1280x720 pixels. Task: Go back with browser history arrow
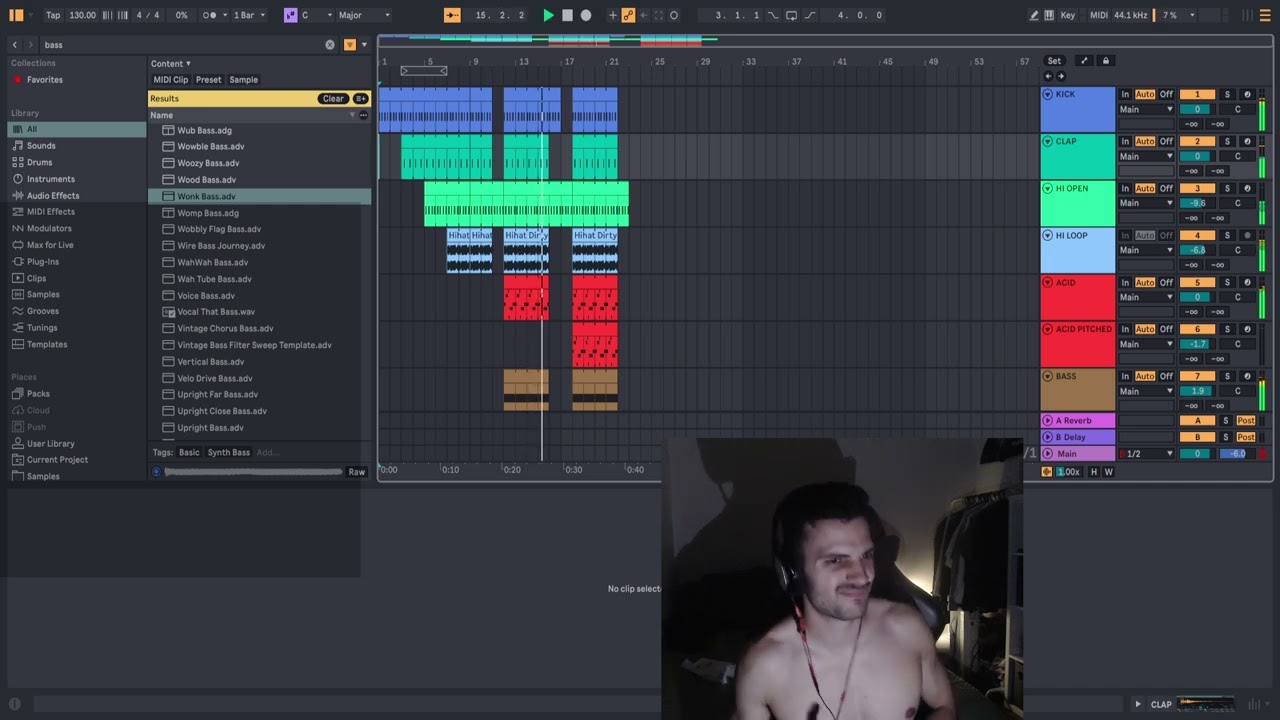pos(14,44)
